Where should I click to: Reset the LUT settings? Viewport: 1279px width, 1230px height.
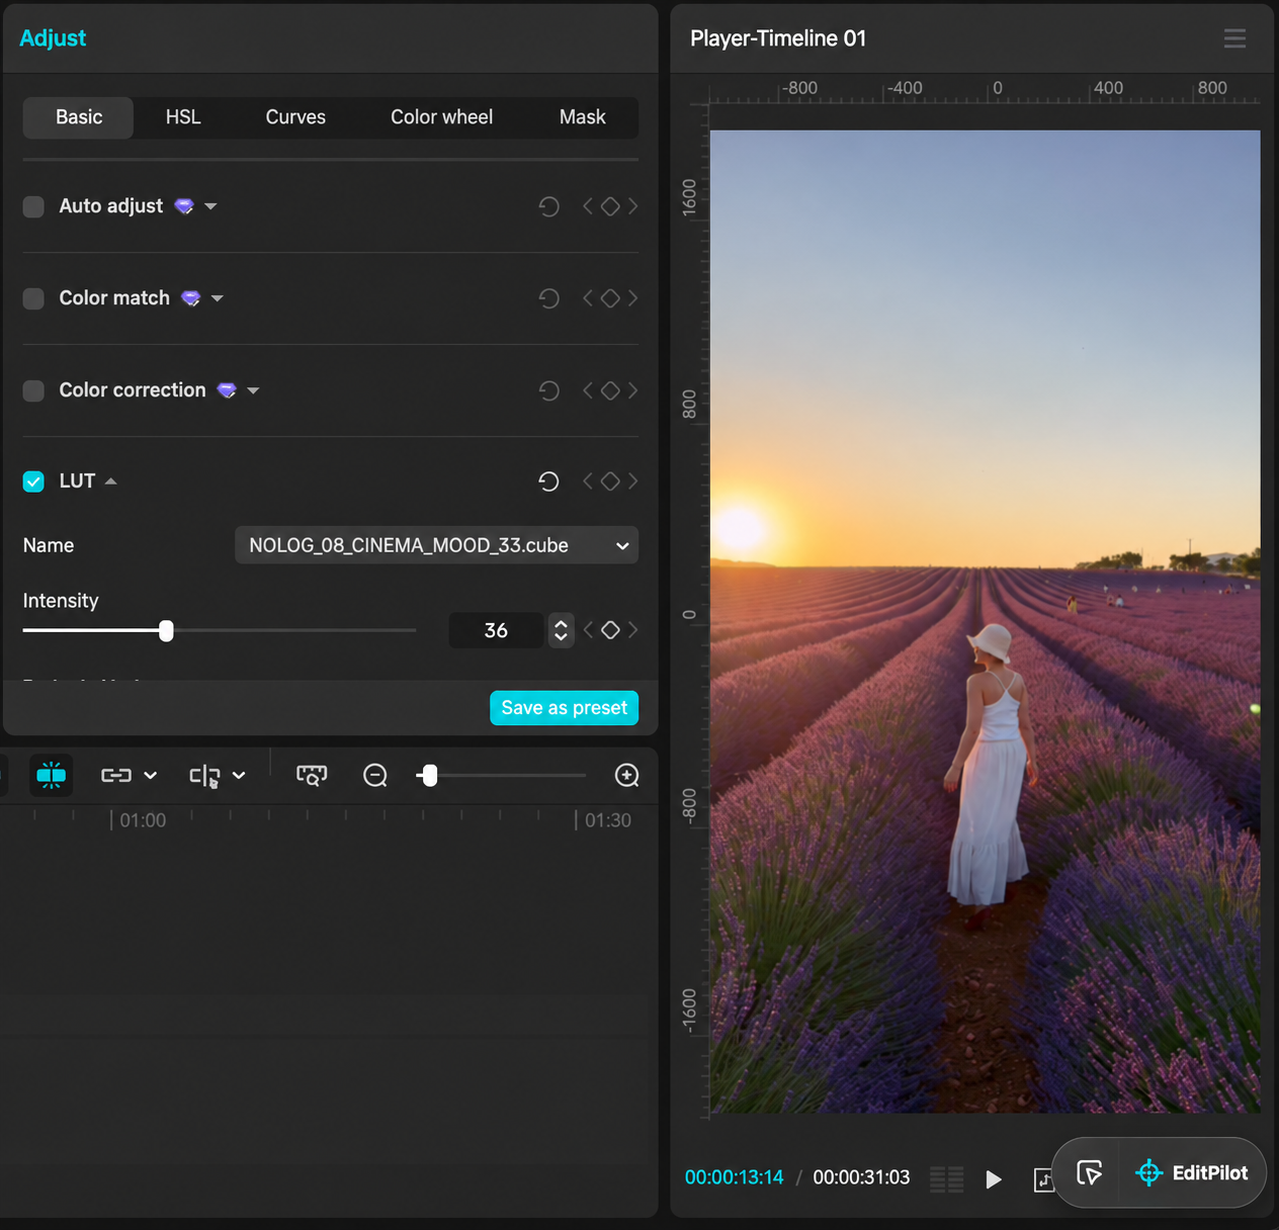point(549,482)
